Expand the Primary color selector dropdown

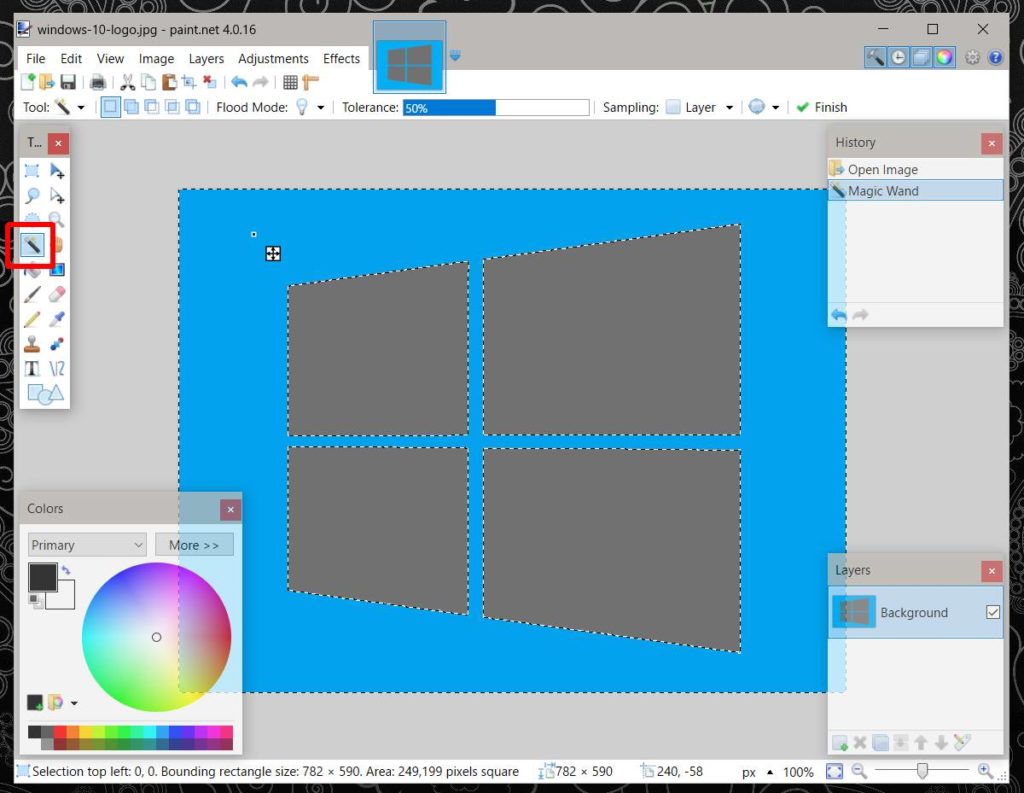(x=86, y=544)
